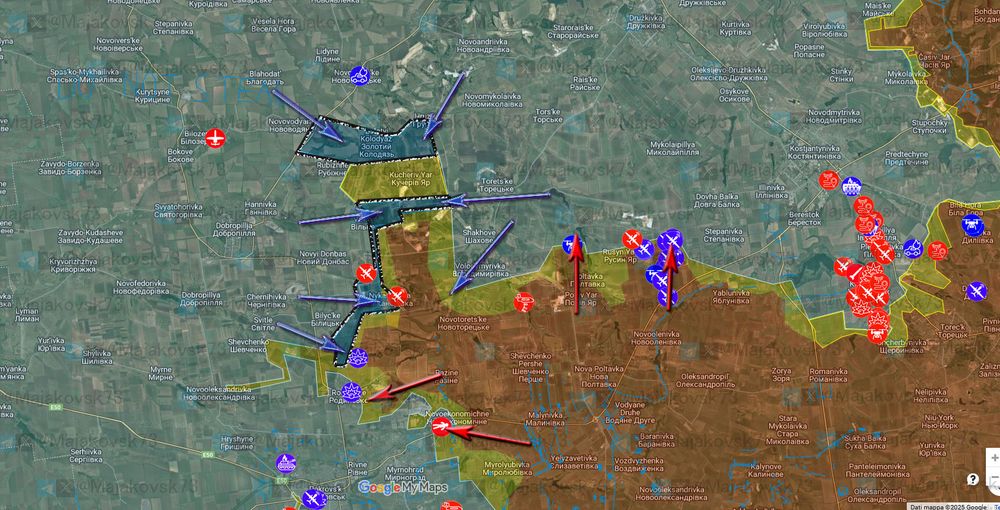Viewport: 1000px width, 510px height.
Task: Open the blue aircraft marker at Pokrovsk
Action: [x=312, y=499]
